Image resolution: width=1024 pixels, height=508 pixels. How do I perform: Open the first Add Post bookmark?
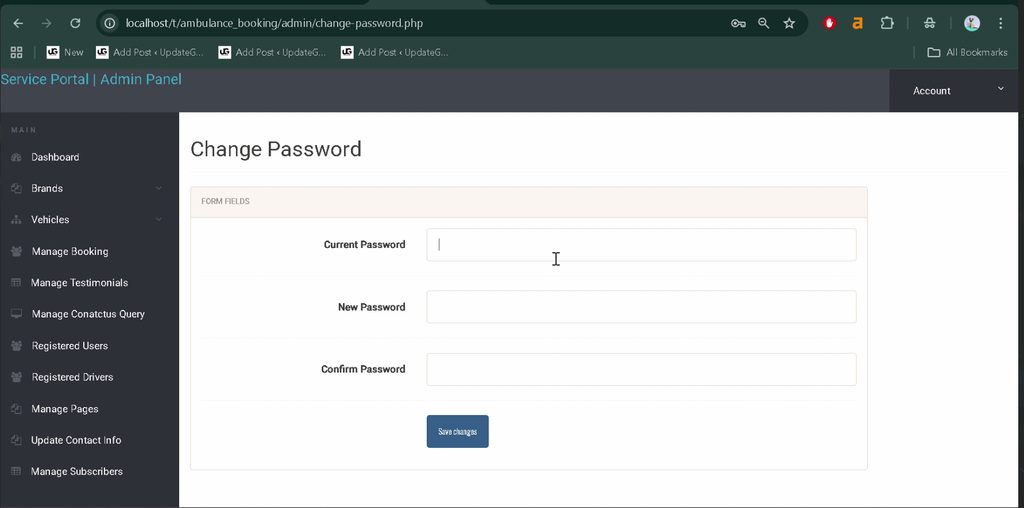[x=150, y=52]
